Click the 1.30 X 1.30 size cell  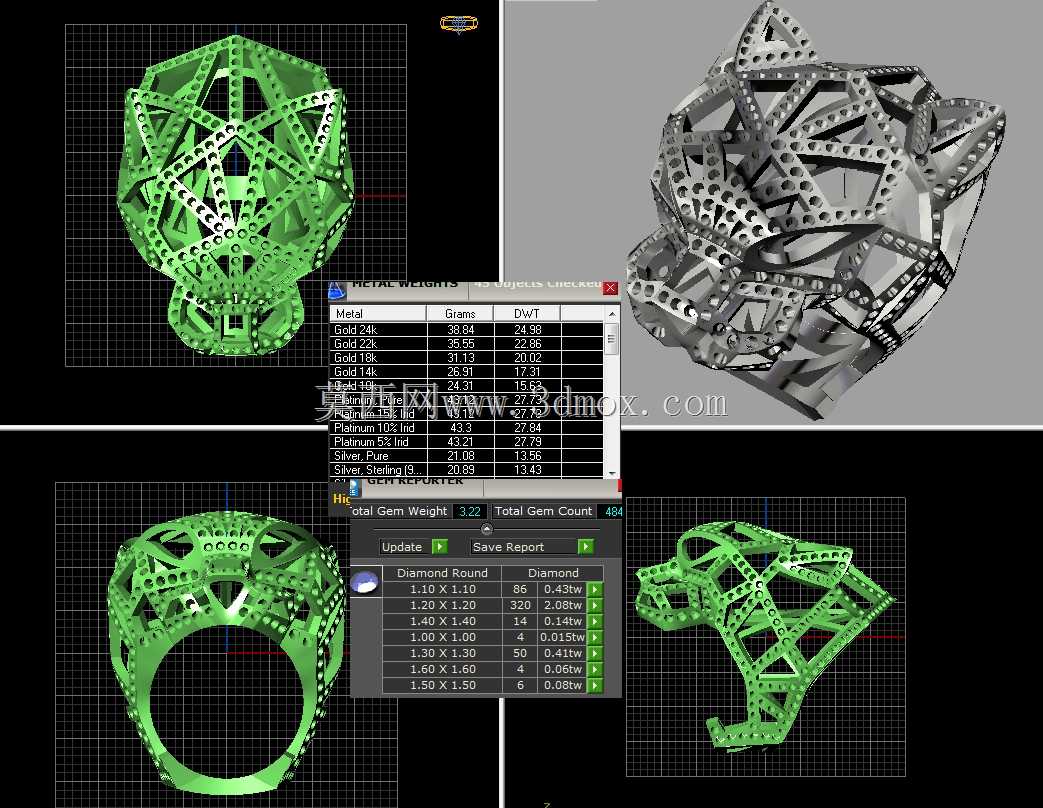[x=442, y=653]
